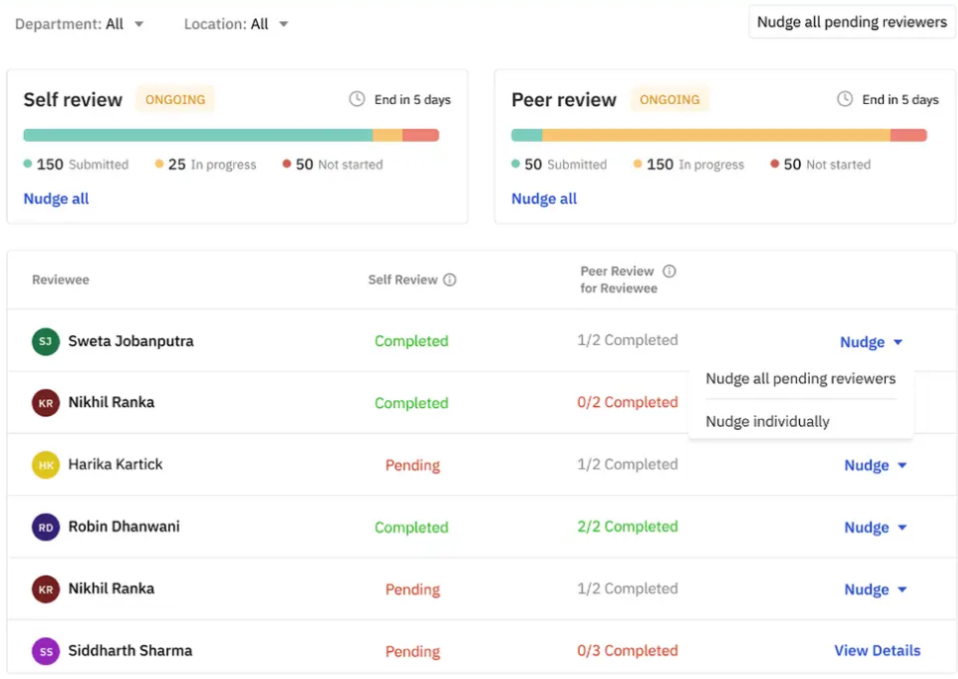
Task: Click Robin Dhanwani's Completed self review status
Action: tap(411, 527)
